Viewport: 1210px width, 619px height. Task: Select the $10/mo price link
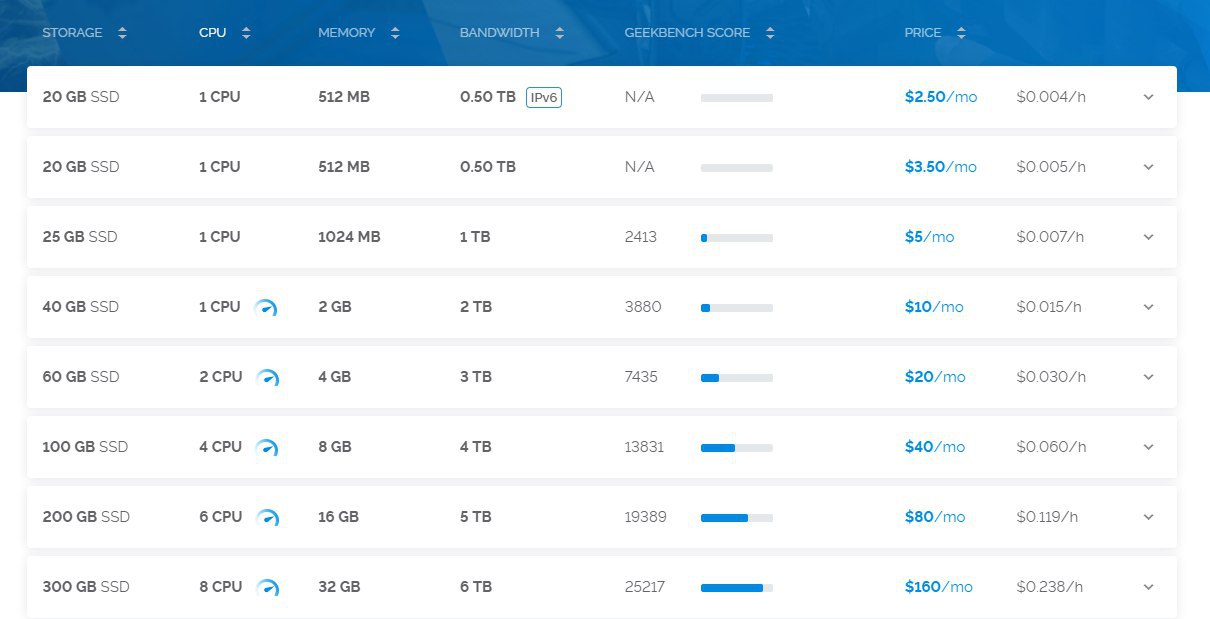pos(933,307)
